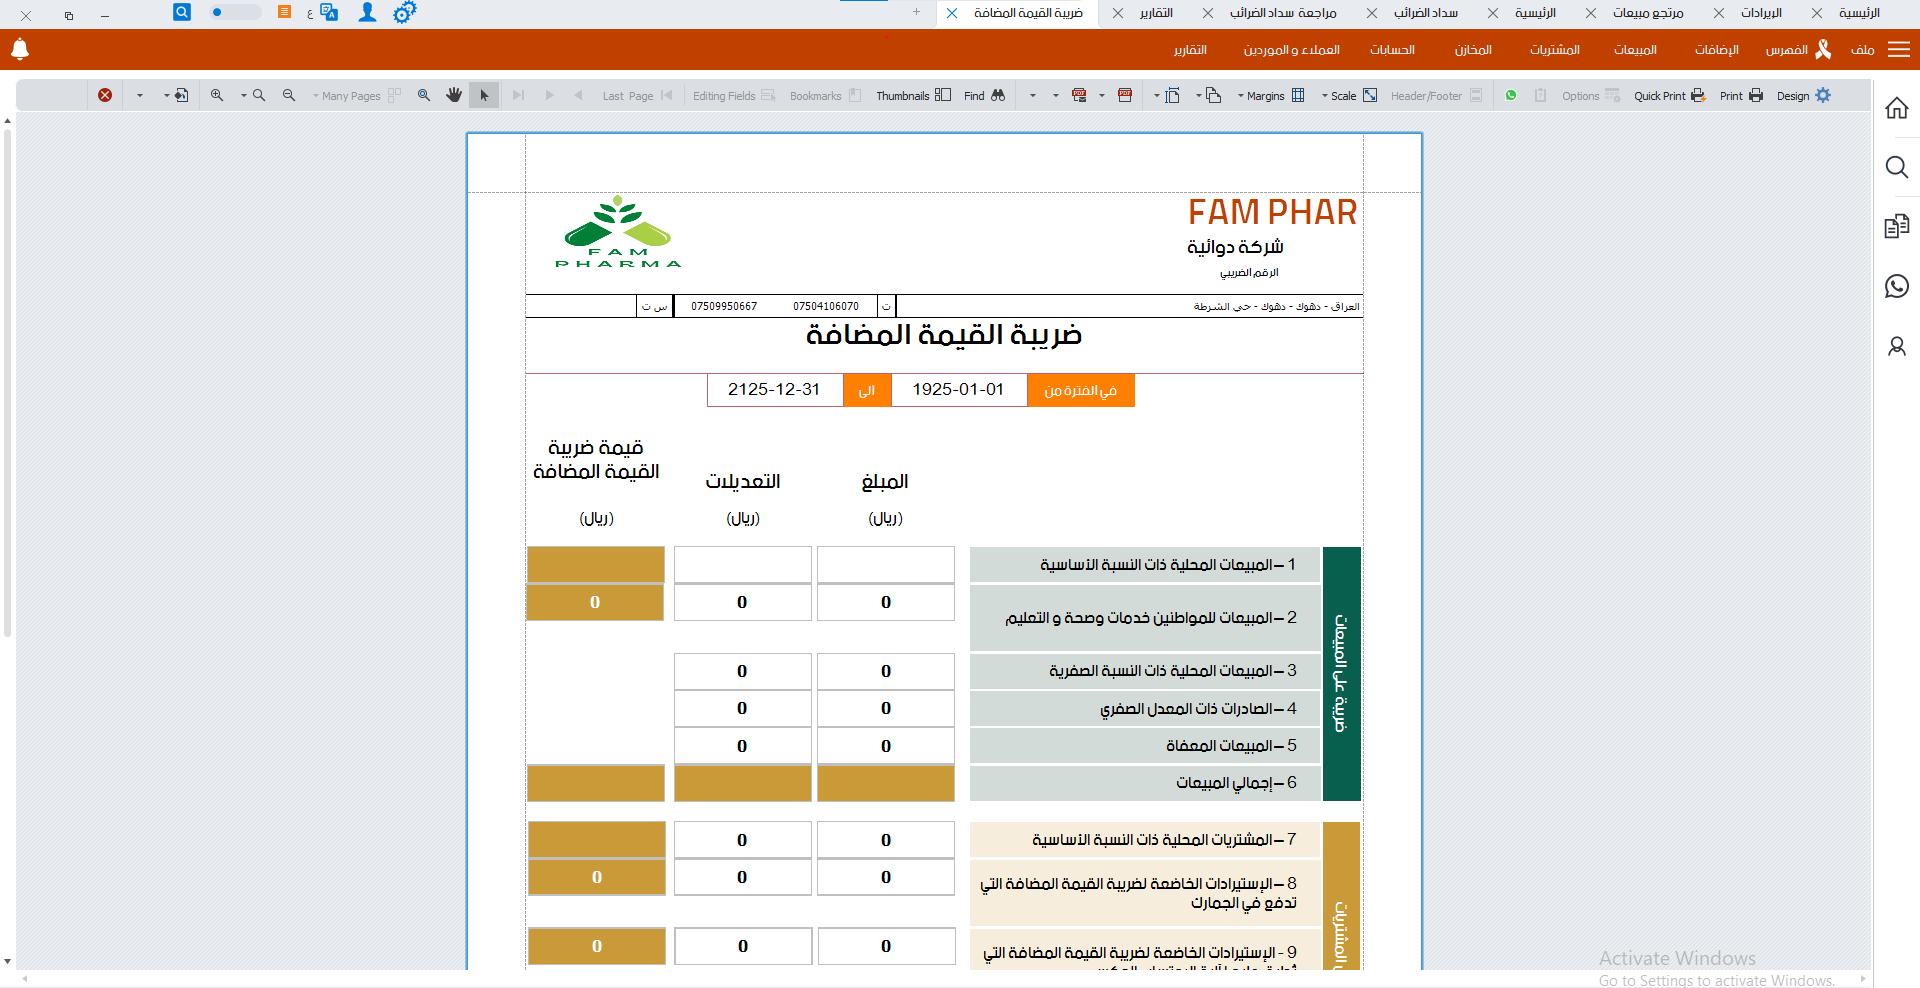Open the hamburger menu at top right
This screenshot has height=988, width=1920.
1899,49
